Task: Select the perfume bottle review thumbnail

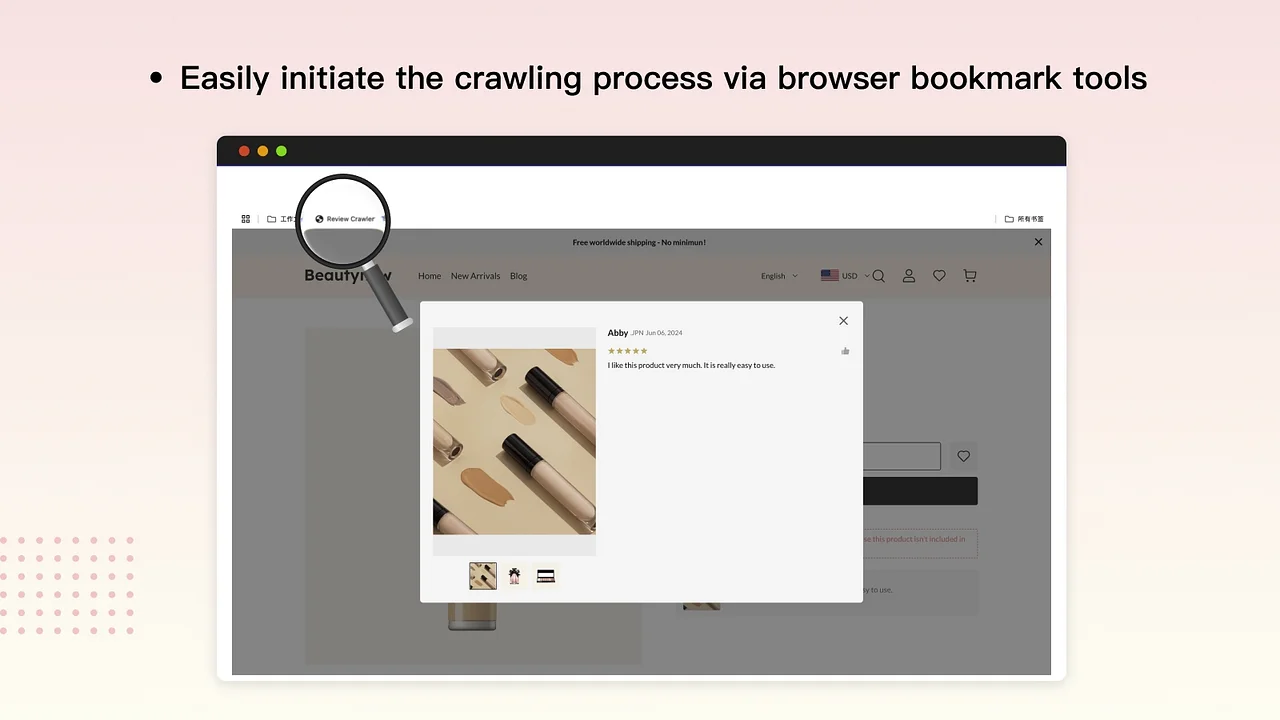Action: coord(514,575)
